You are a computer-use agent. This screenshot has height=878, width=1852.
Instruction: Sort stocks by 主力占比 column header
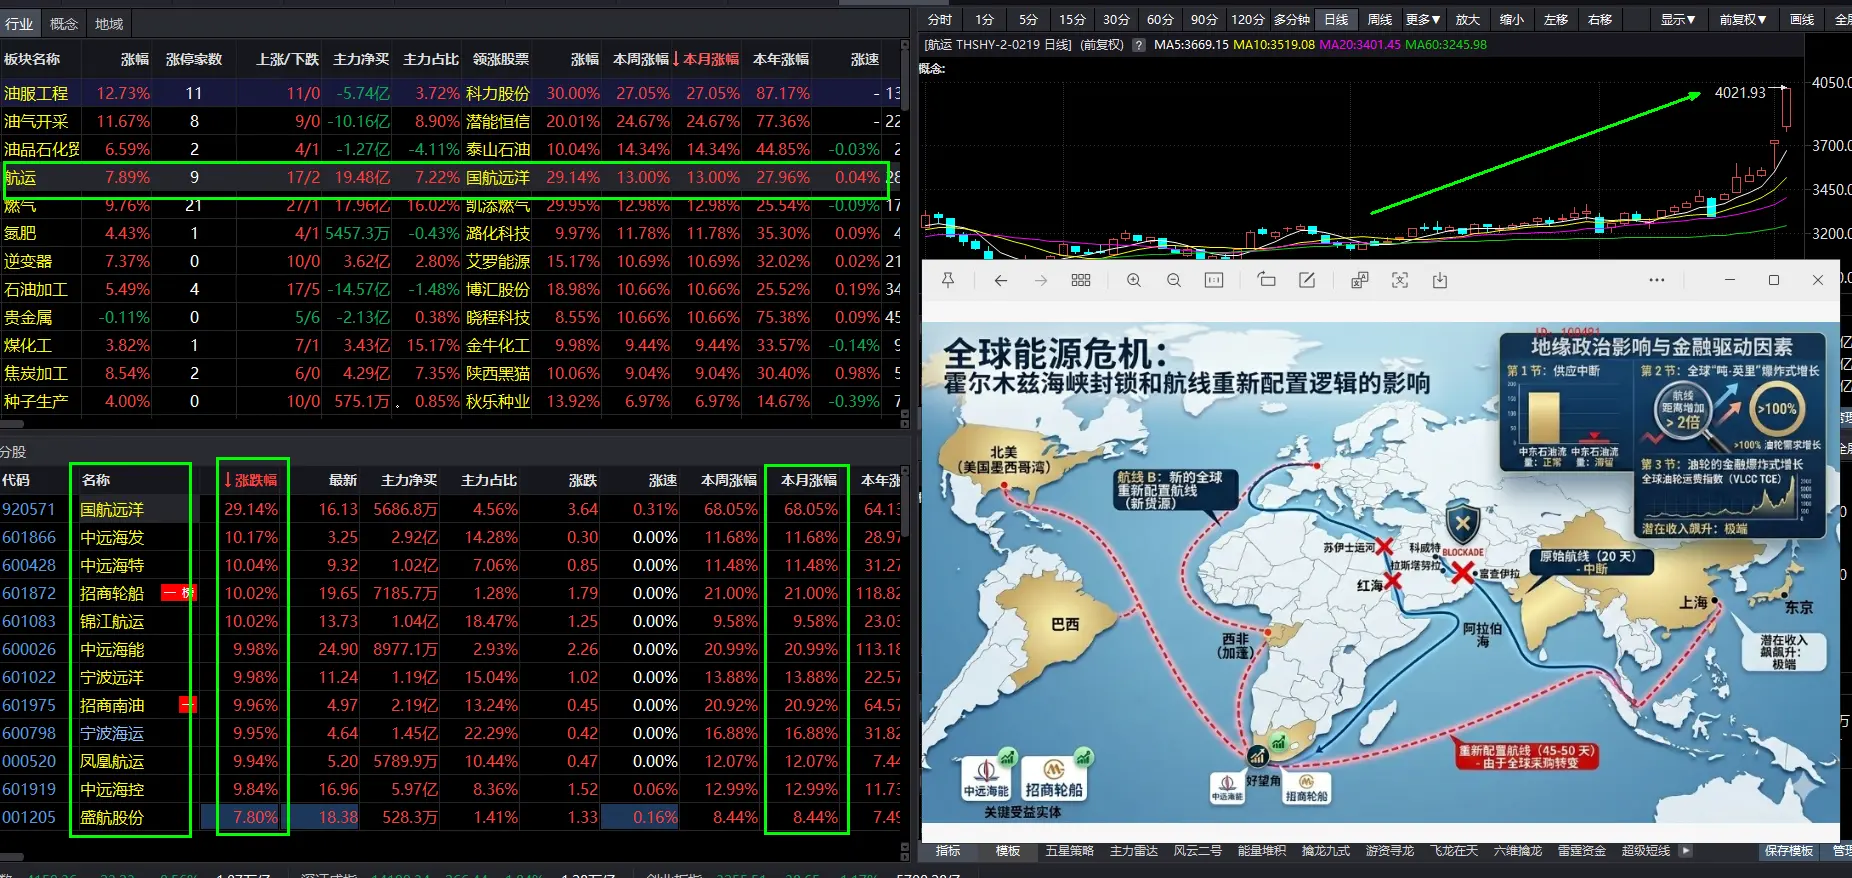pyautogui.click(x=489, y=480)
